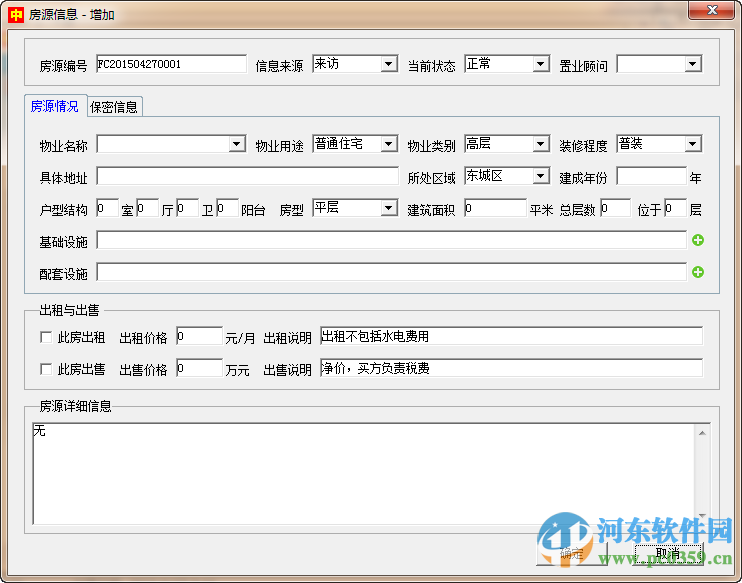Click the 房源编号 input field
Screen dimensions: 742x583
tap(171, 64)
